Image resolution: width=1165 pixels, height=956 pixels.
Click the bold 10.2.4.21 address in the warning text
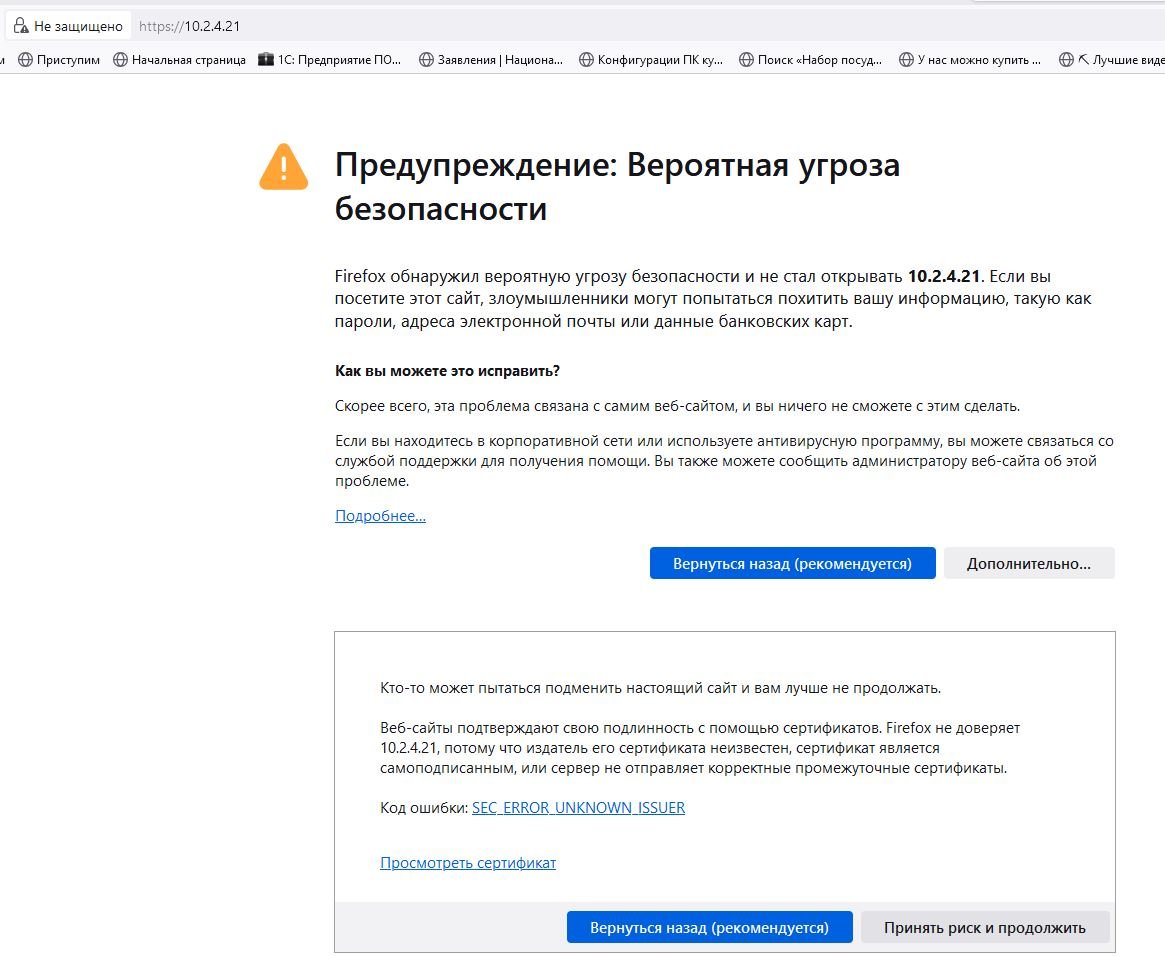944,276
